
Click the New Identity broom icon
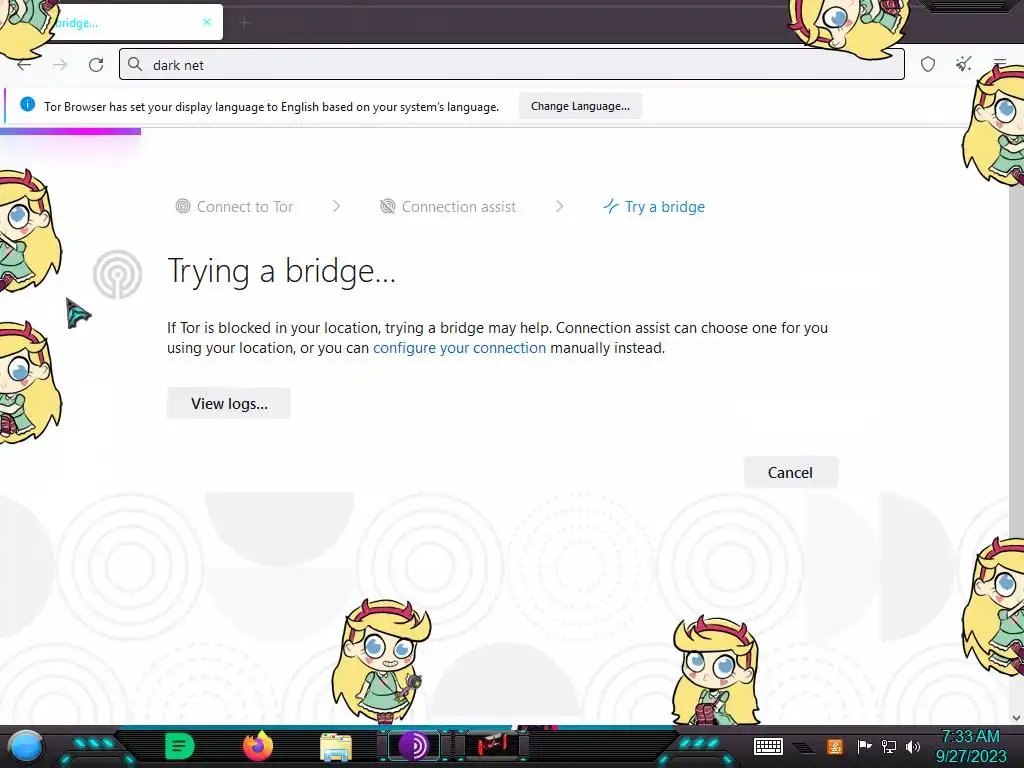click(963, 64)
